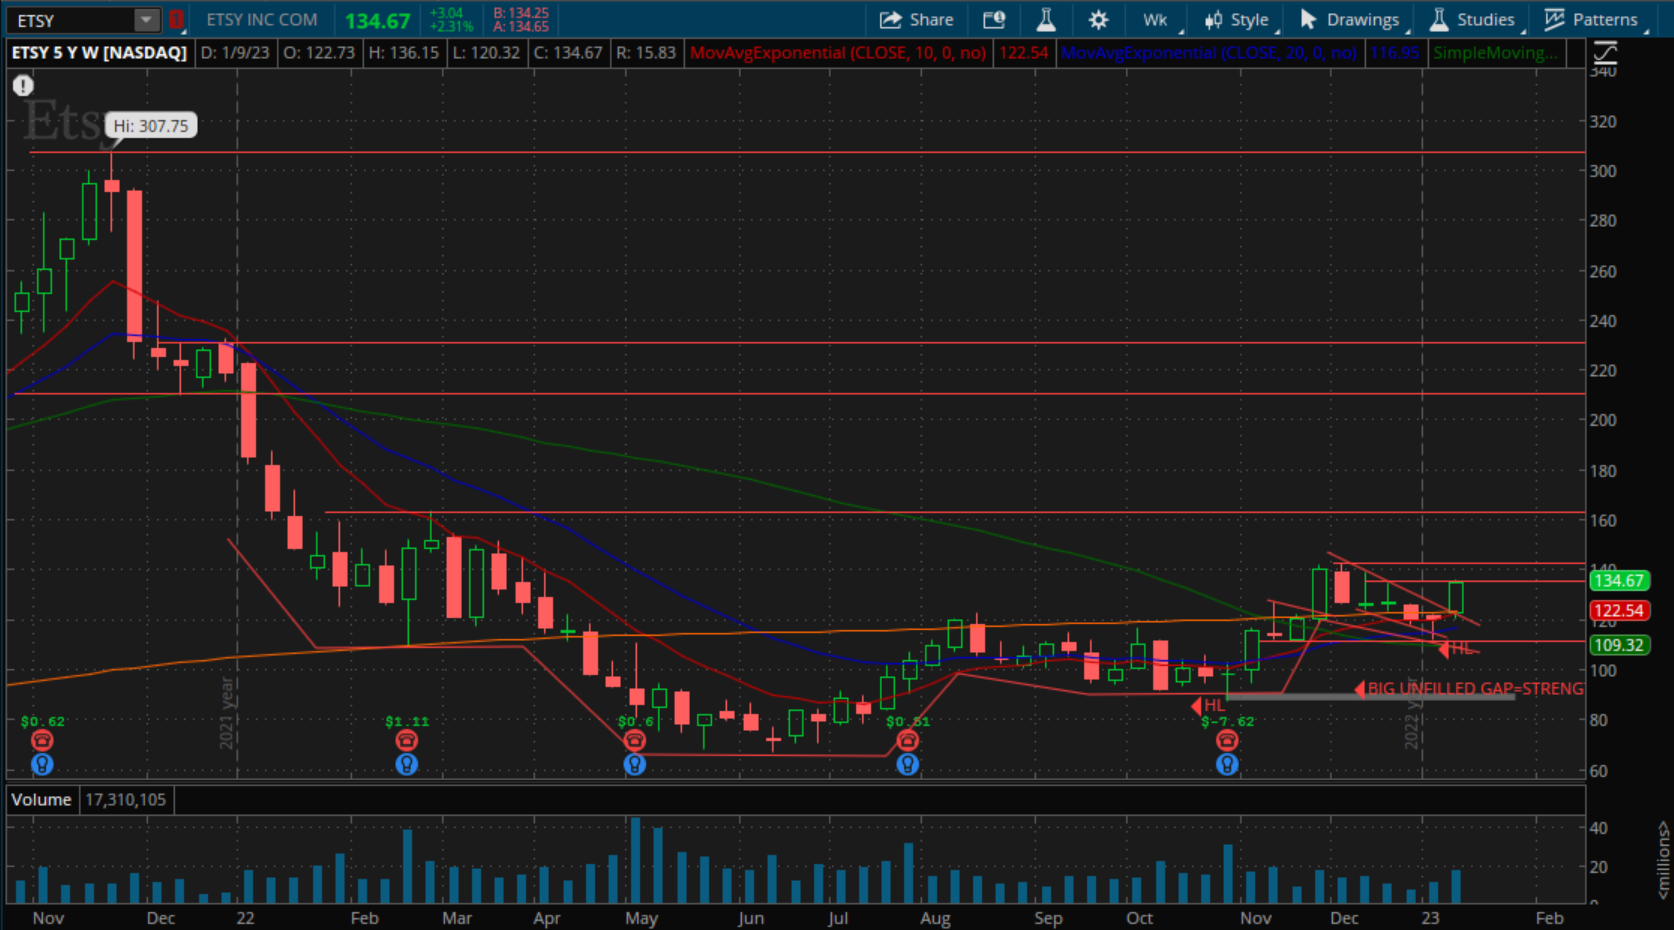The width and height of the screenshot is (1674, 930).
Task: Open the Drawings tools menu
Action: coord(1351,20)
